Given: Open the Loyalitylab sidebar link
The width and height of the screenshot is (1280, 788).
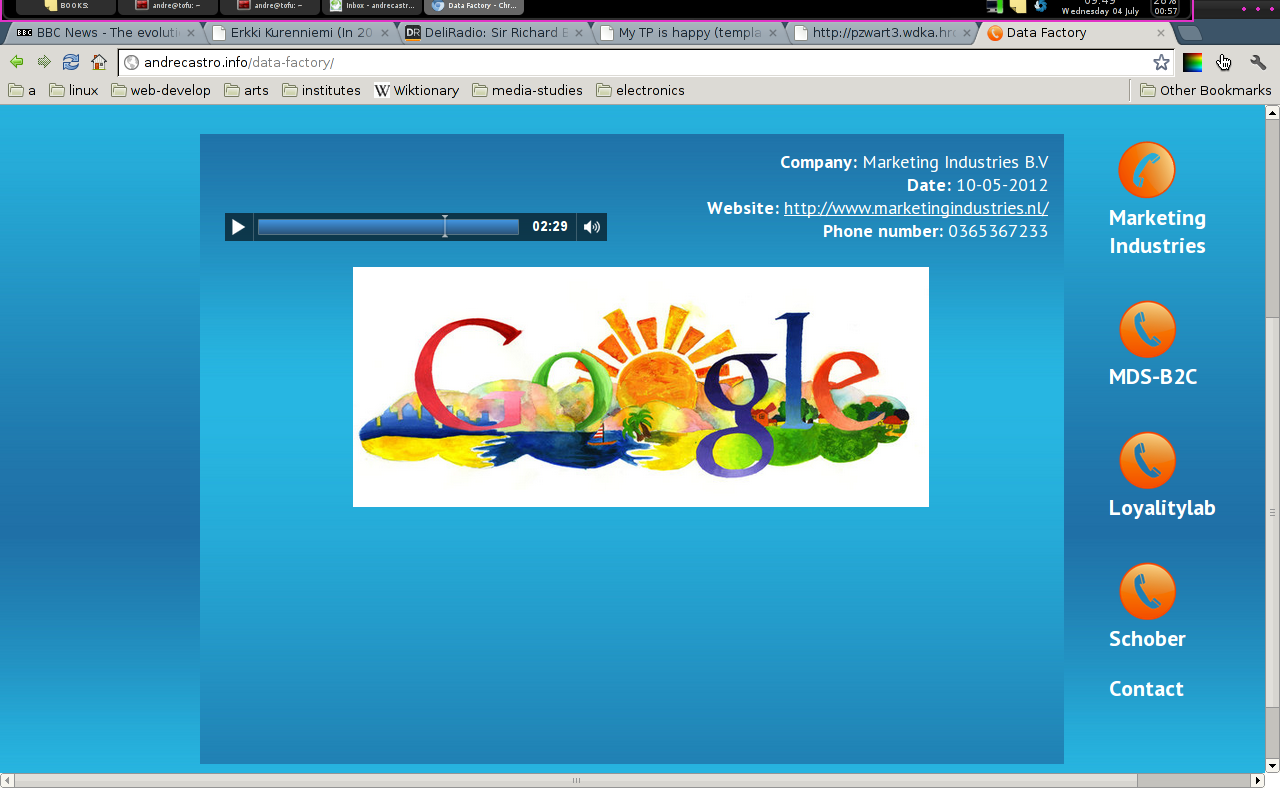Looking at the screenshot, I should [1162, 508].
